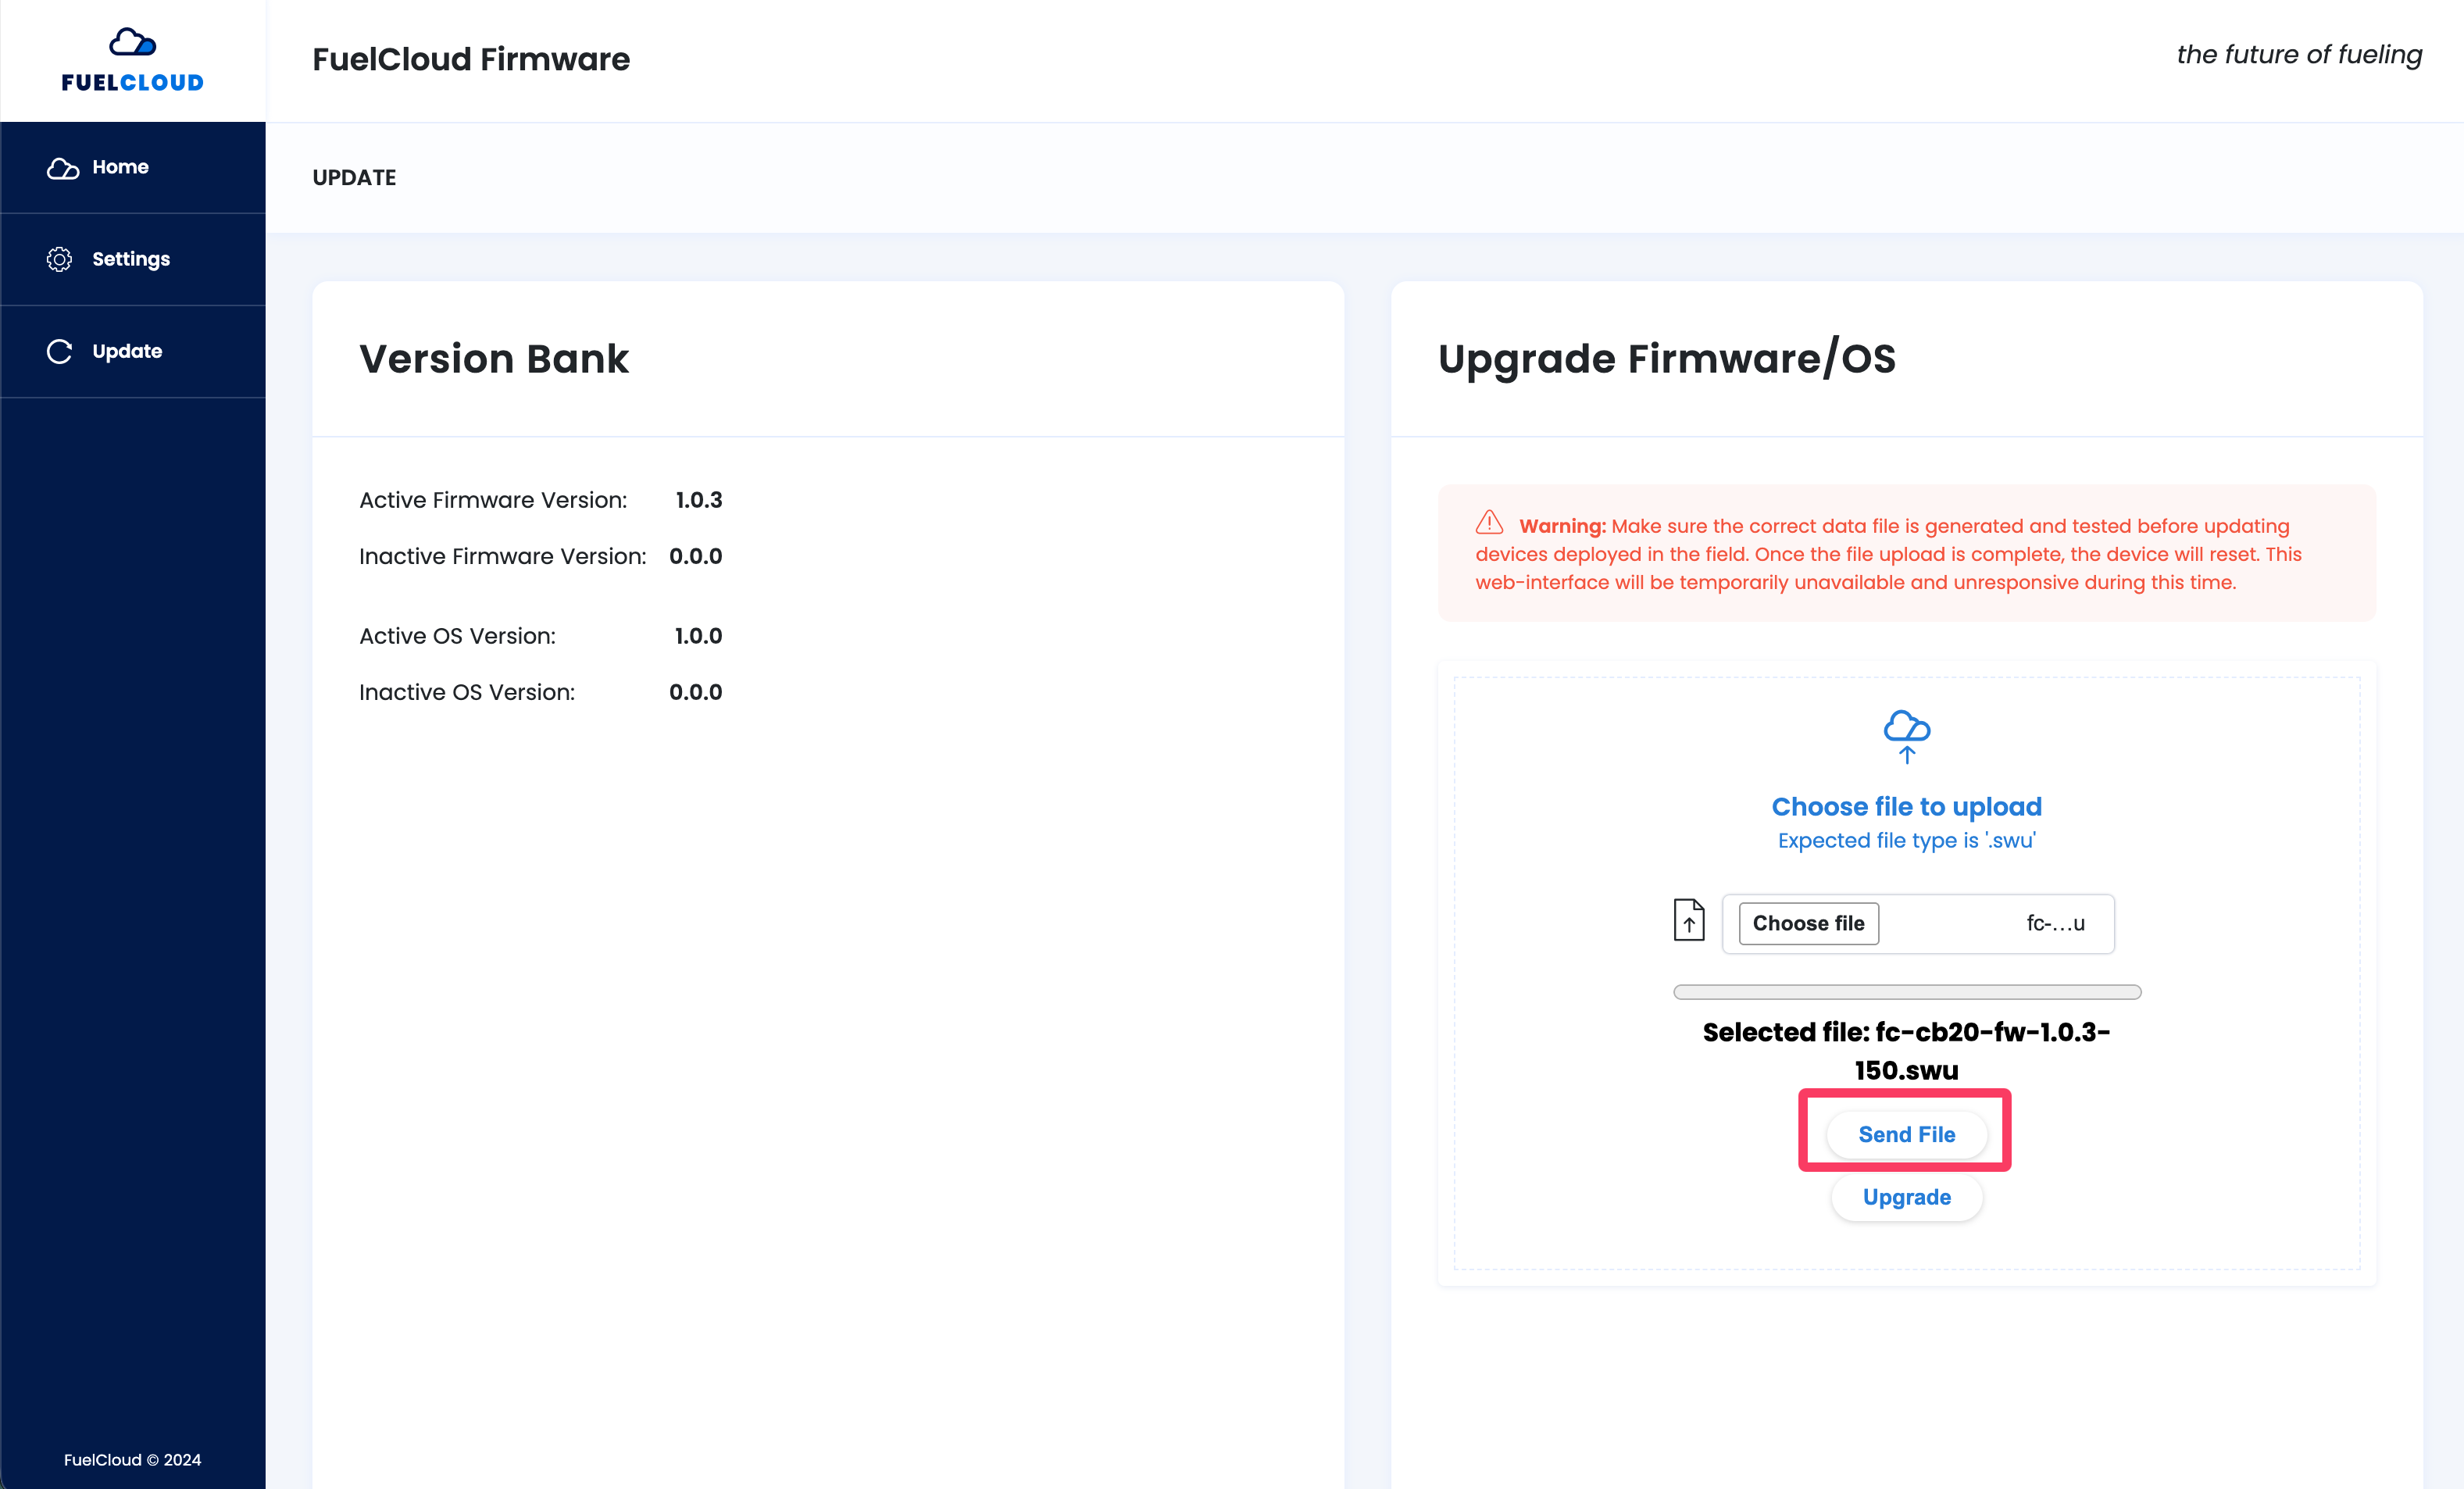Click the 'FuelCloud © 2024' footer text

click(132, 1460)
